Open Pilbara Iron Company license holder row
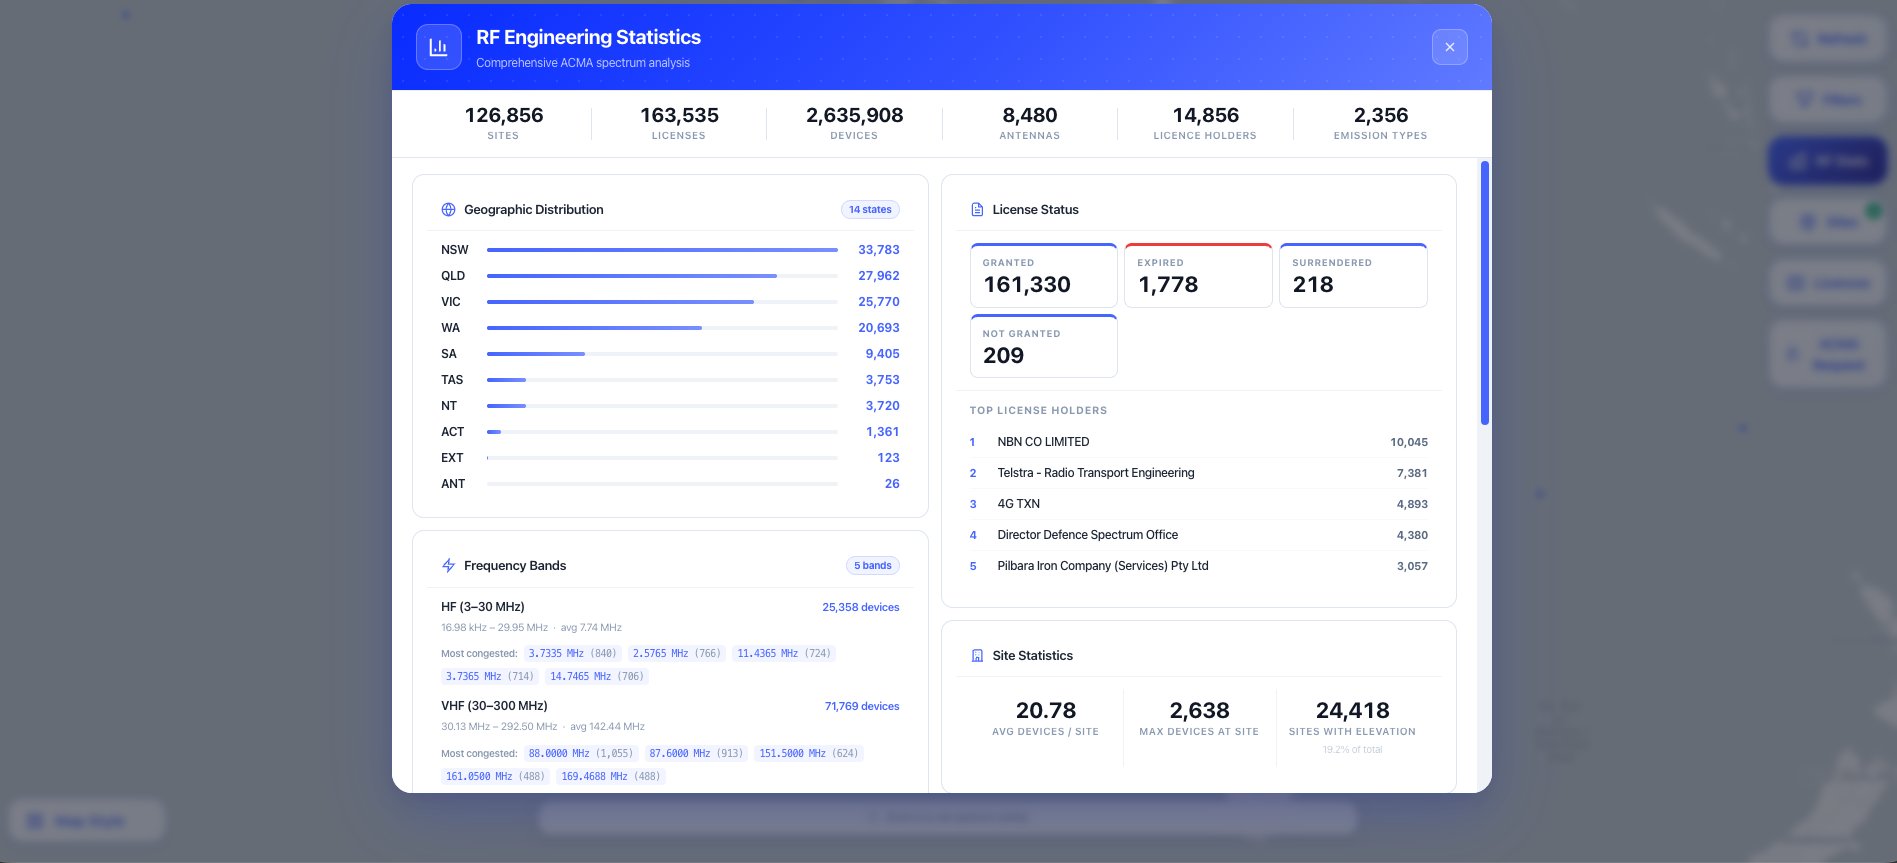Image resolution: width=1897 pixels, height=863 pixels. click(1198, 566)
